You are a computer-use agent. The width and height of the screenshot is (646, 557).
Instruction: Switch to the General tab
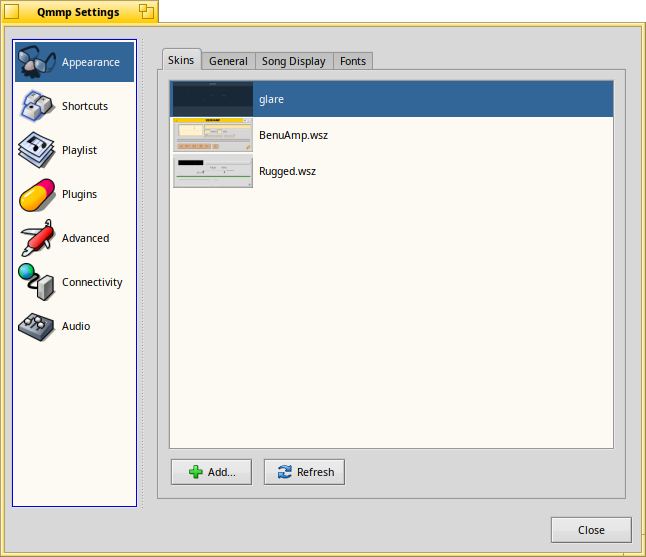[228, 61]
